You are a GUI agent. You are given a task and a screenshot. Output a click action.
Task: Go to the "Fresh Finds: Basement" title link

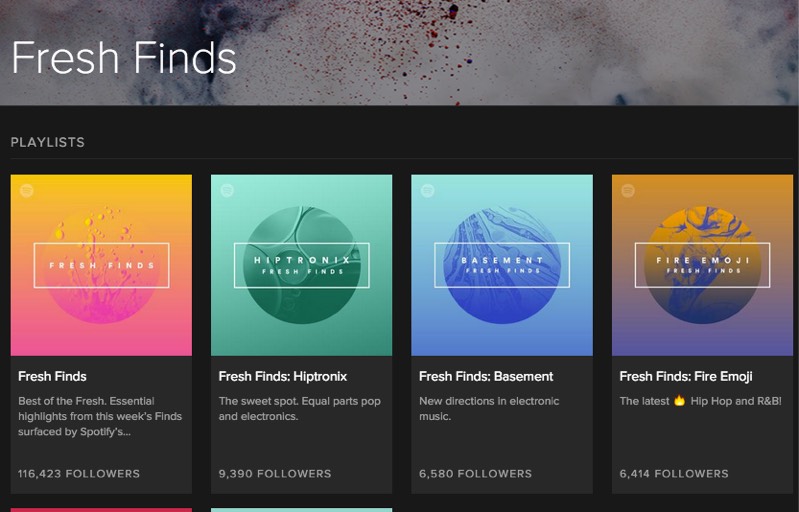coord(486,376)
